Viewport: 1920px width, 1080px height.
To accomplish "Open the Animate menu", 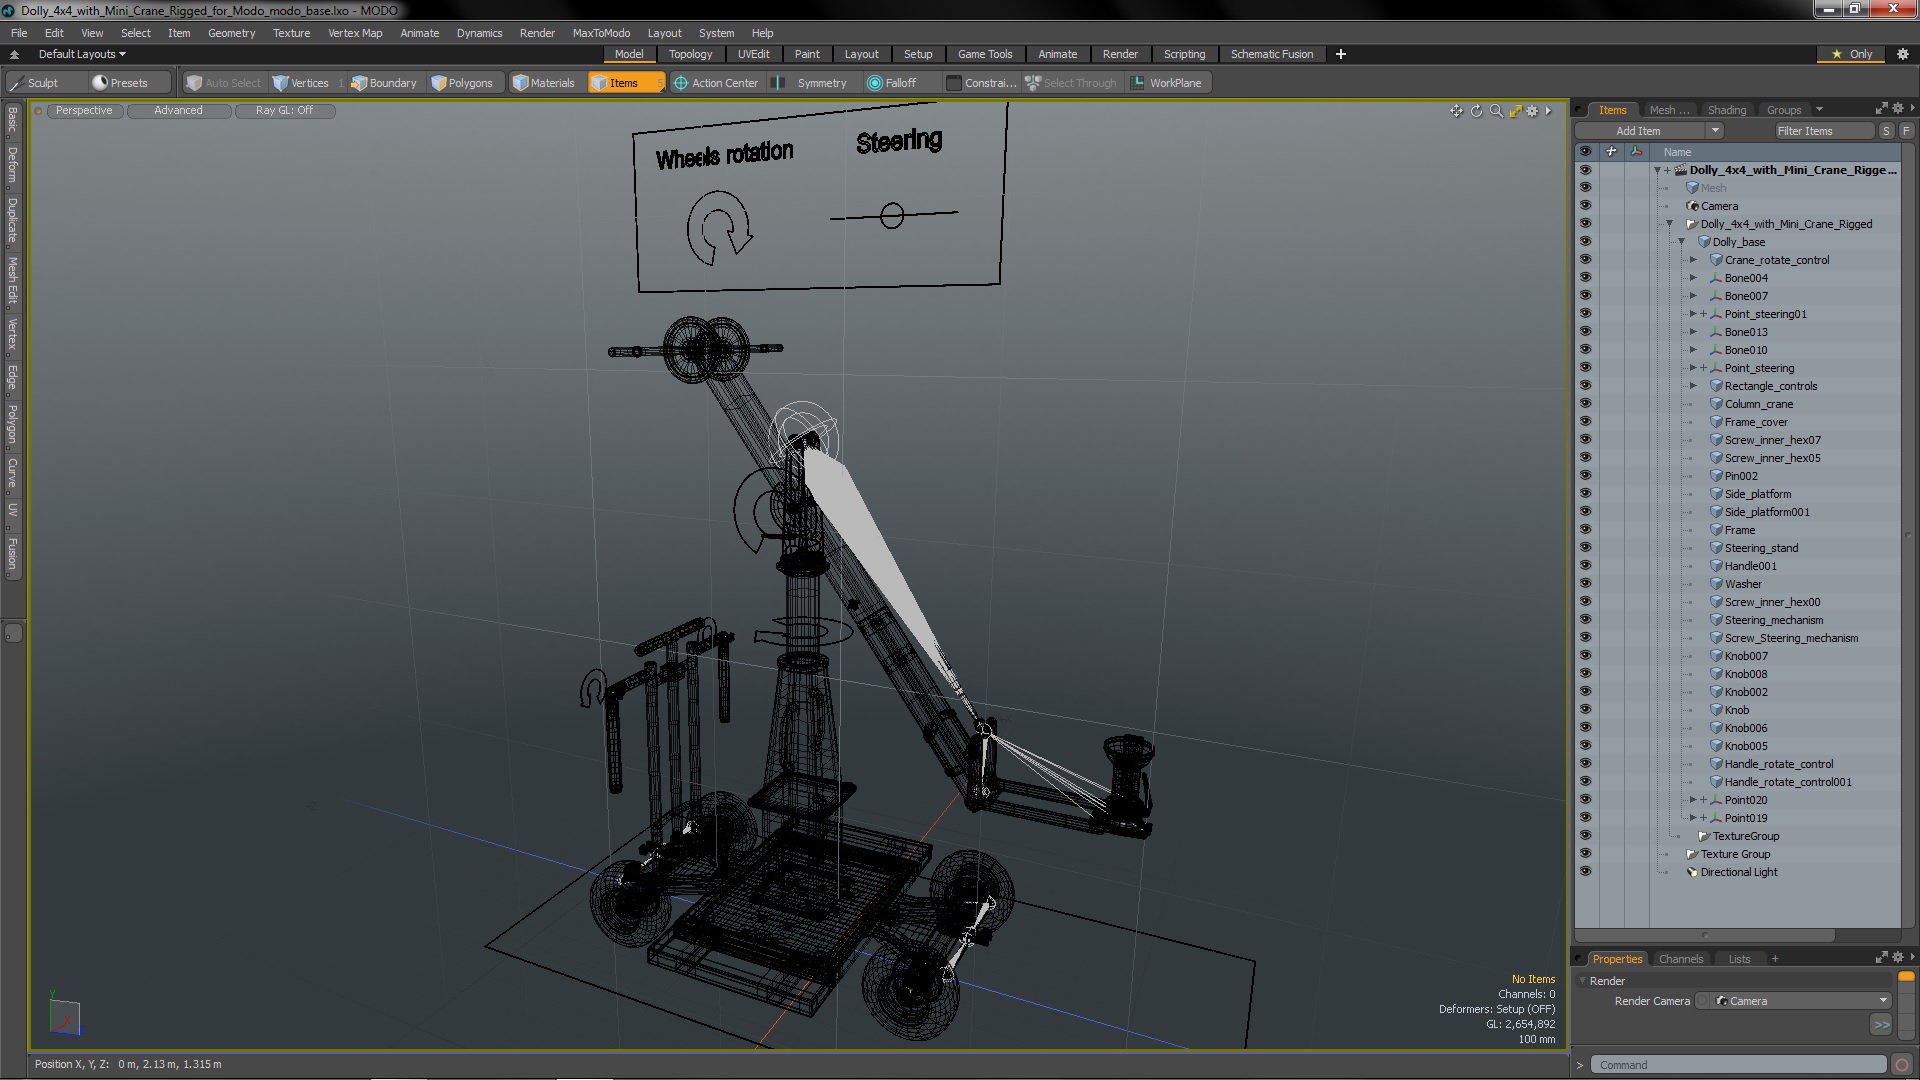I will coord(419,32).
